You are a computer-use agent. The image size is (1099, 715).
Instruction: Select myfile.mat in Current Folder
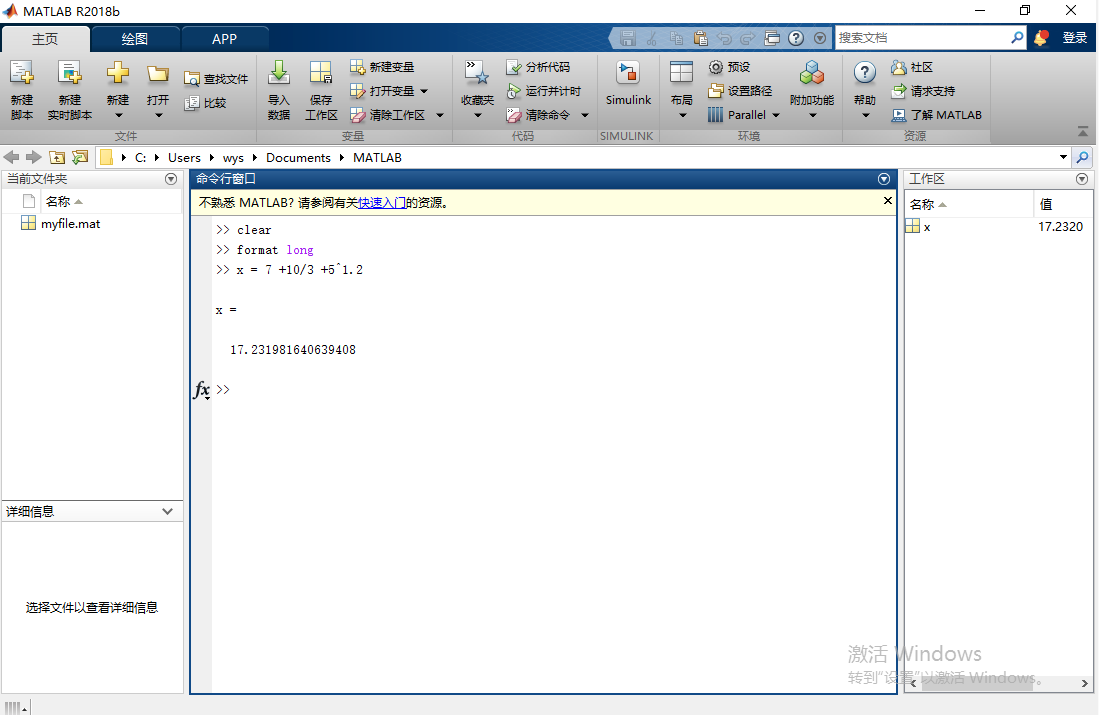(70, 224)
